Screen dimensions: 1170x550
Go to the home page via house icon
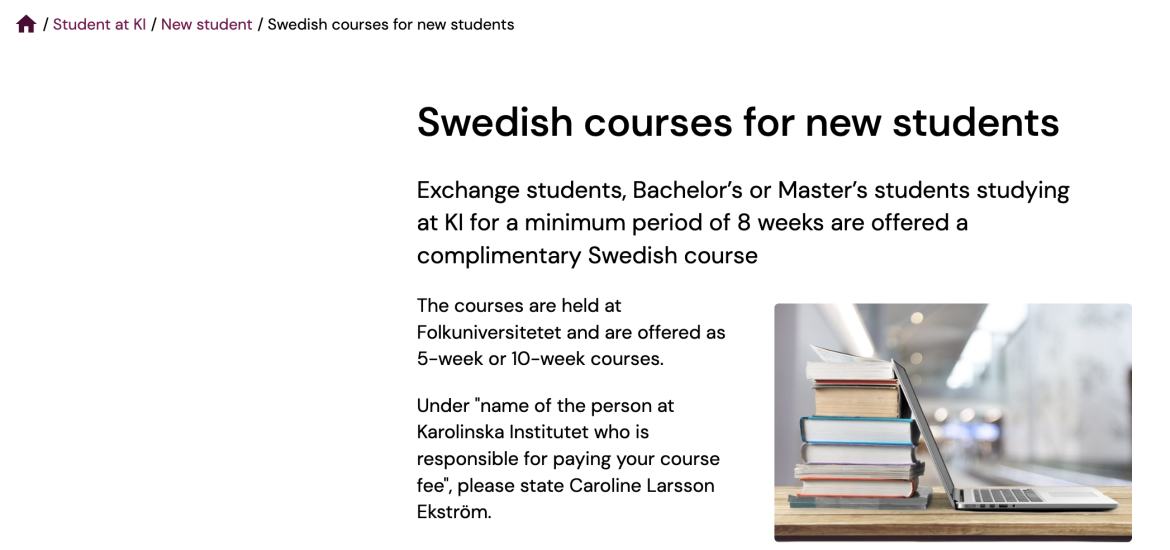point(26,24)
